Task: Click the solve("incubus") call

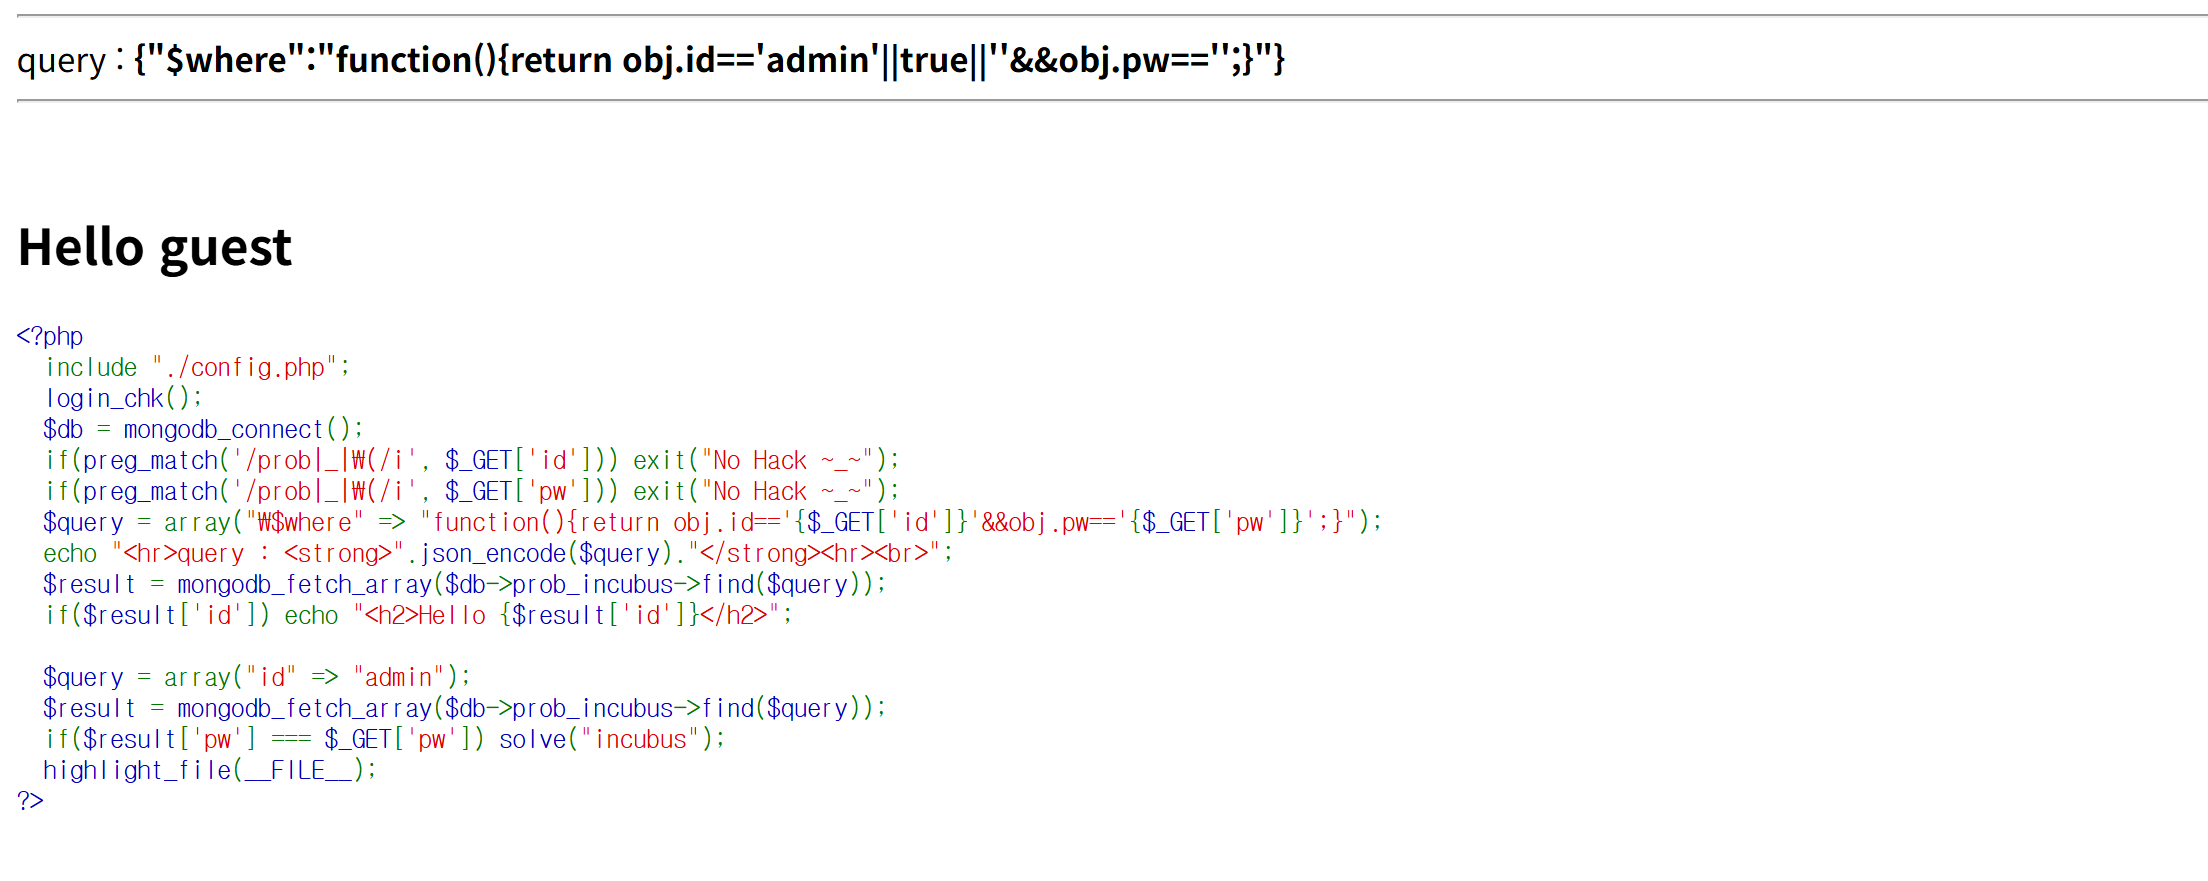Action: coord(610,740)
